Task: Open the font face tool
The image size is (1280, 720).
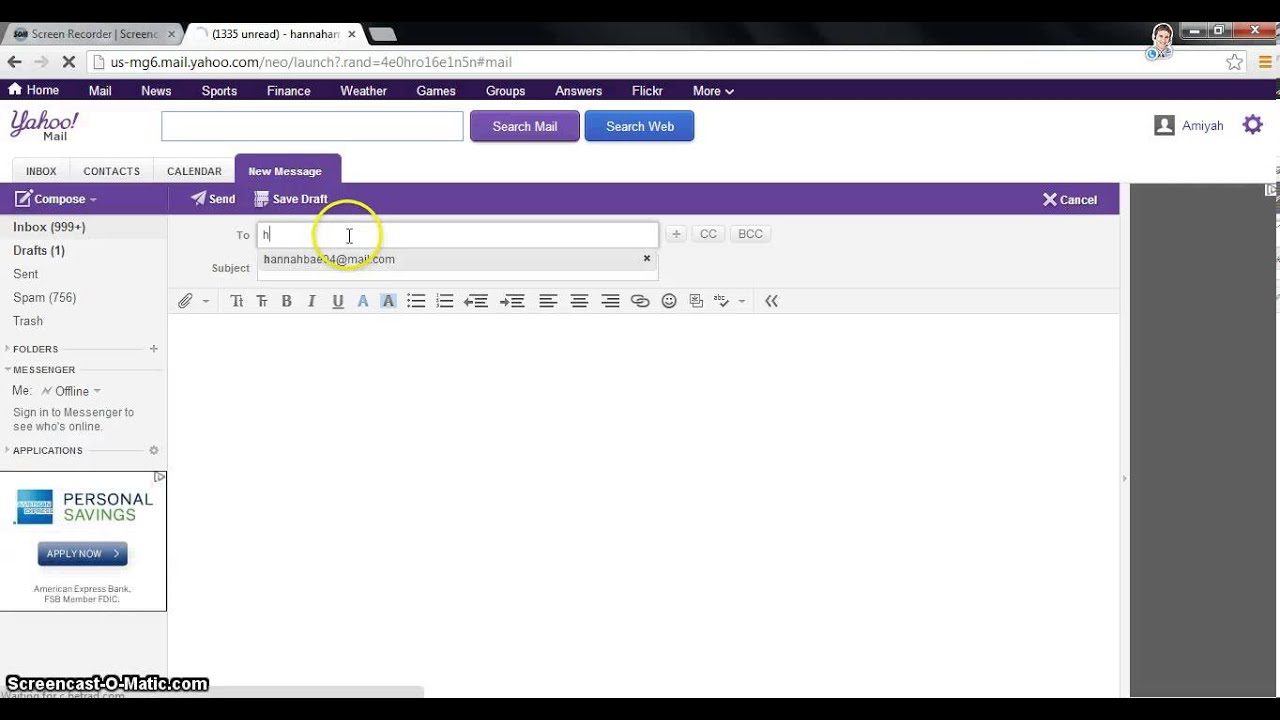Action: 237,301
